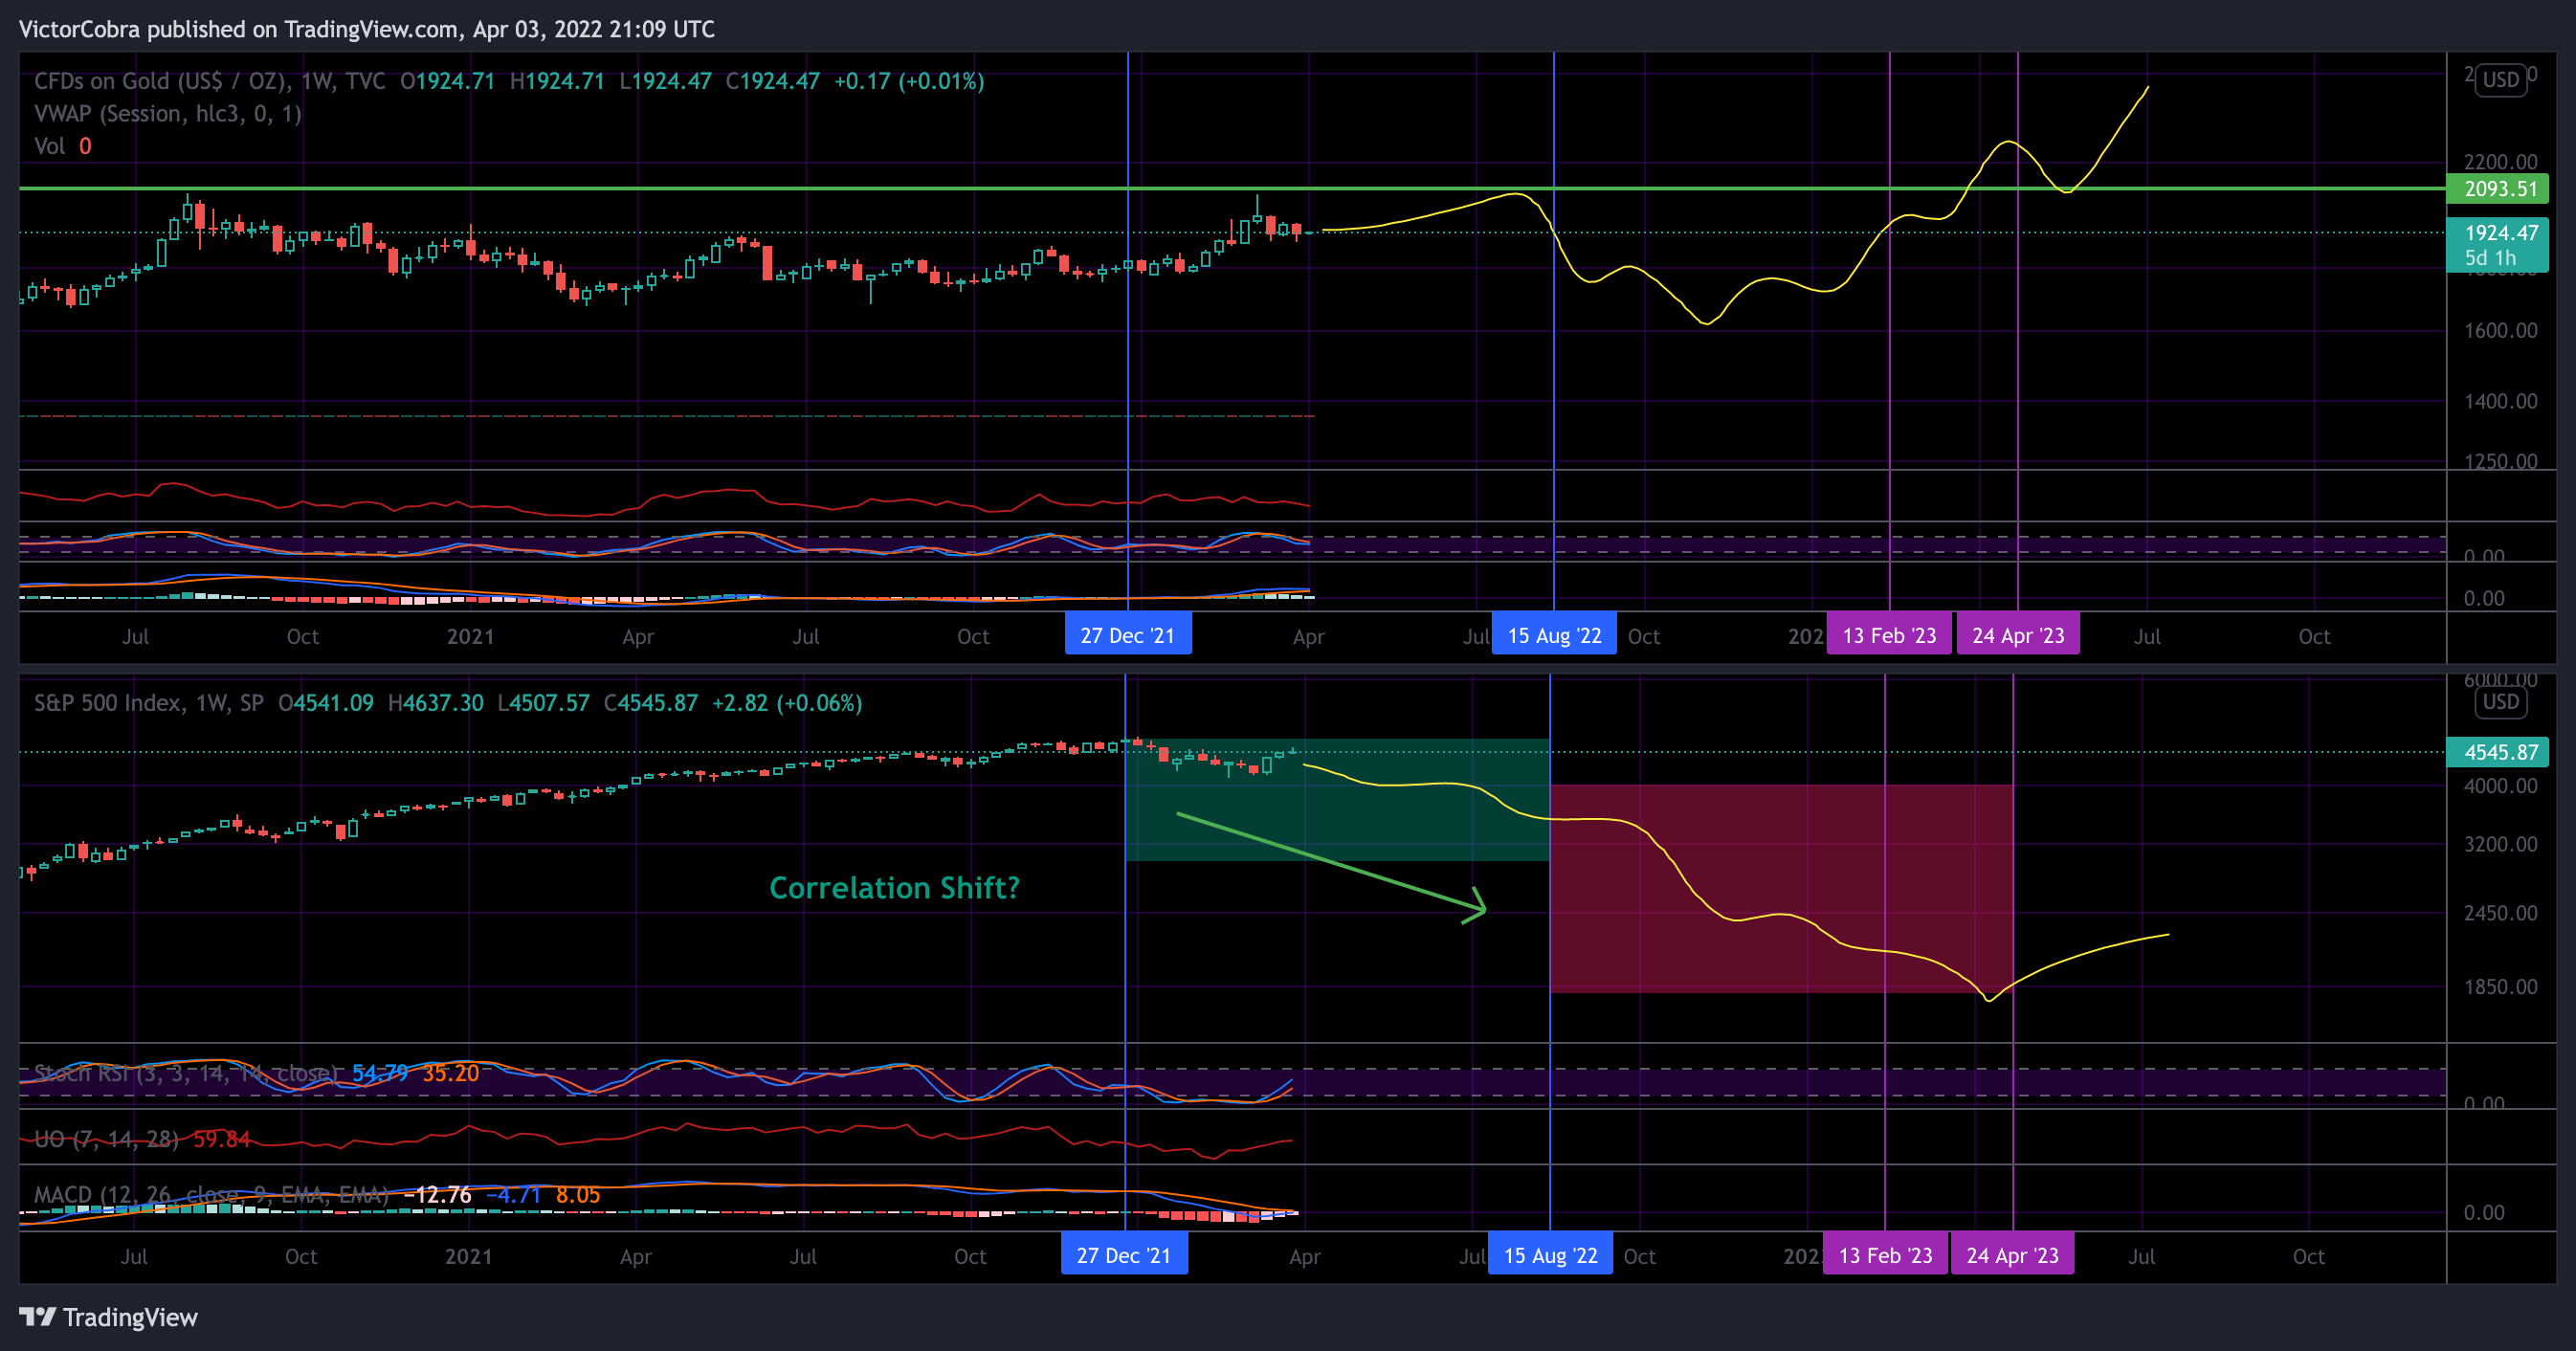Click the 2021 label on the S&P time axis
The width and height of the screenshot is (2576, 1351).
[468, 1256]
